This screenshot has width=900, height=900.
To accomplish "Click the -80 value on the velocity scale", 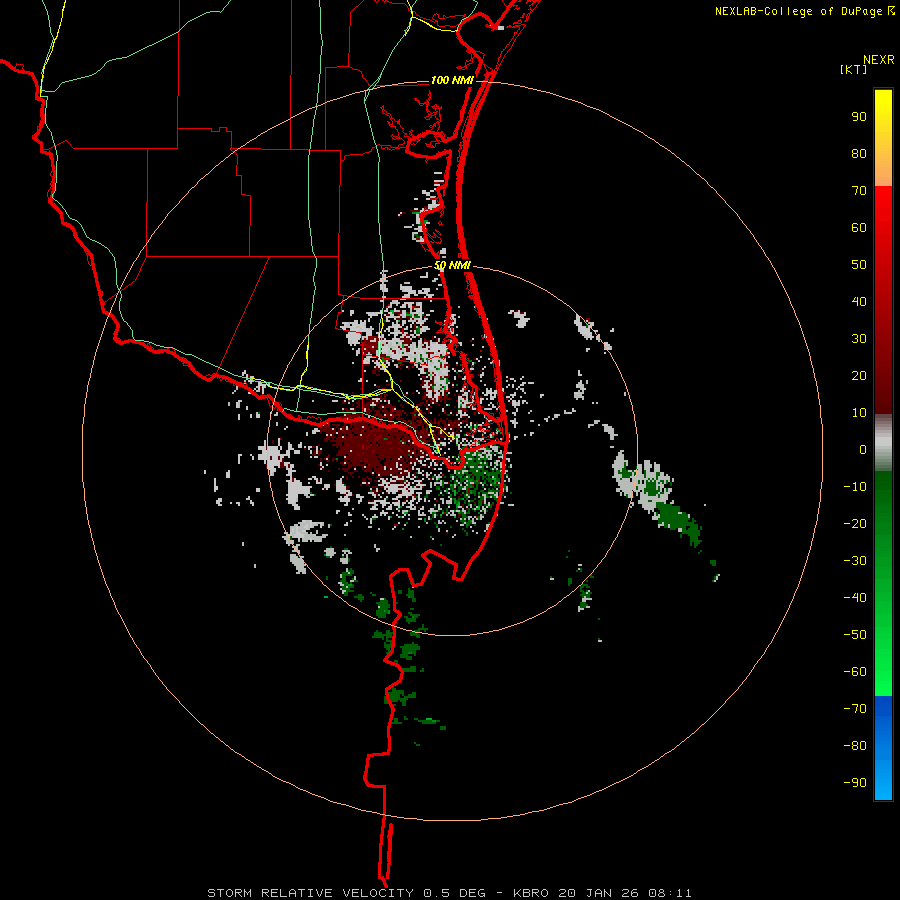I will click(x=855, y=746).
